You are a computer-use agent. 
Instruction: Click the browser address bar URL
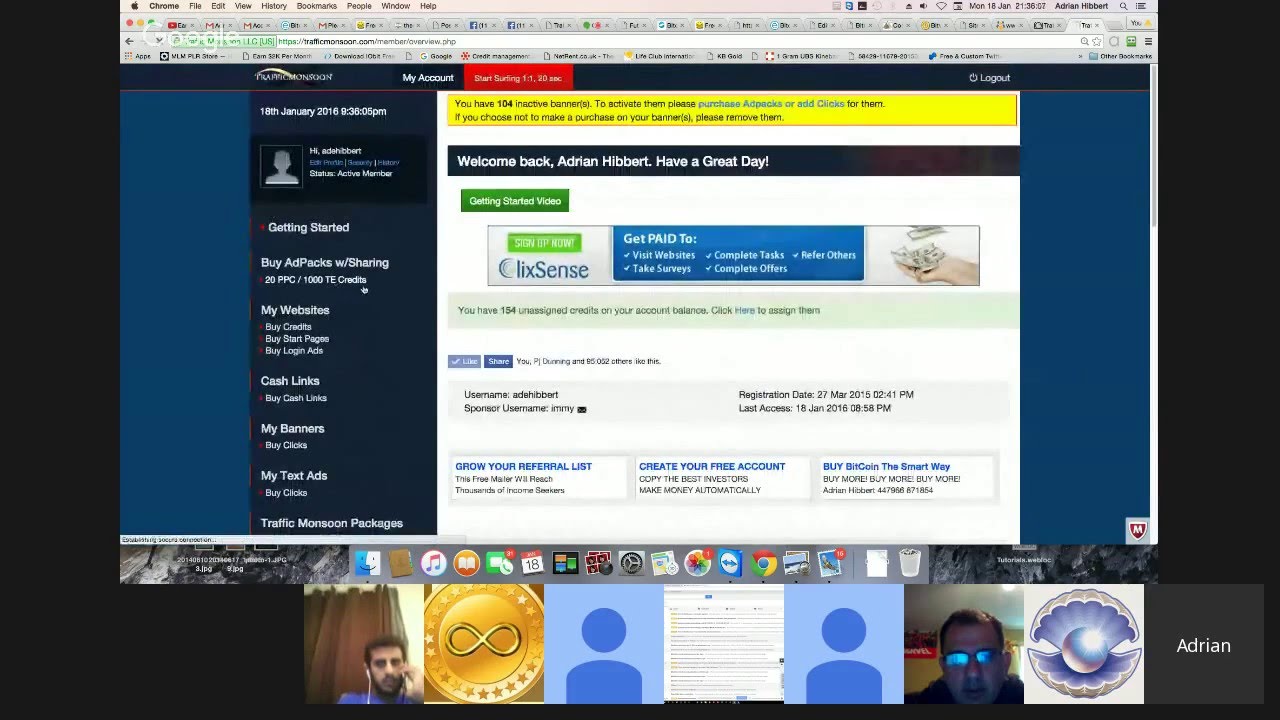tap(366, 42)
